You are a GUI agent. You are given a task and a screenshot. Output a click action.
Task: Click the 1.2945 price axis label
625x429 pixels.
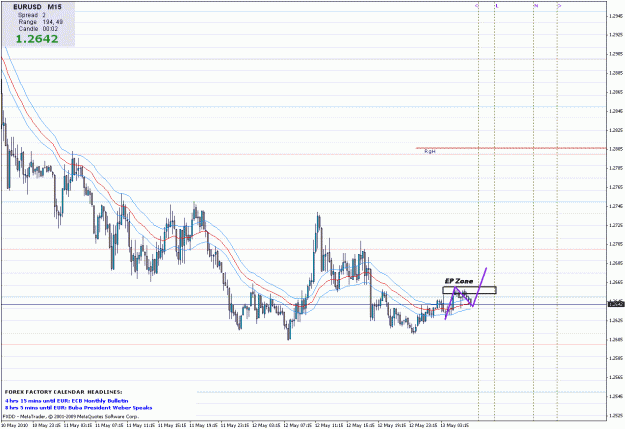pos(616,16)
